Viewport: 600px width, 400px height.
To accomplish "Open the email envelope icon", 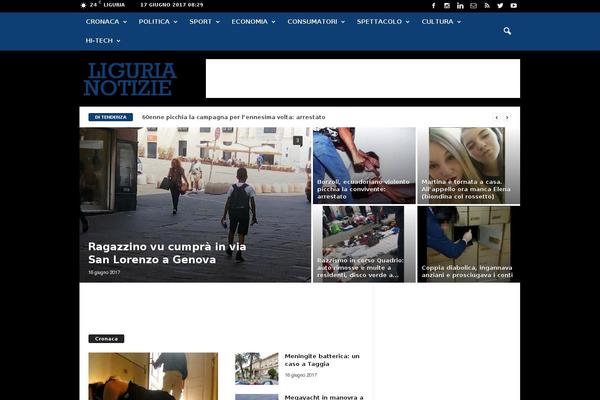I will coord(474,6).
